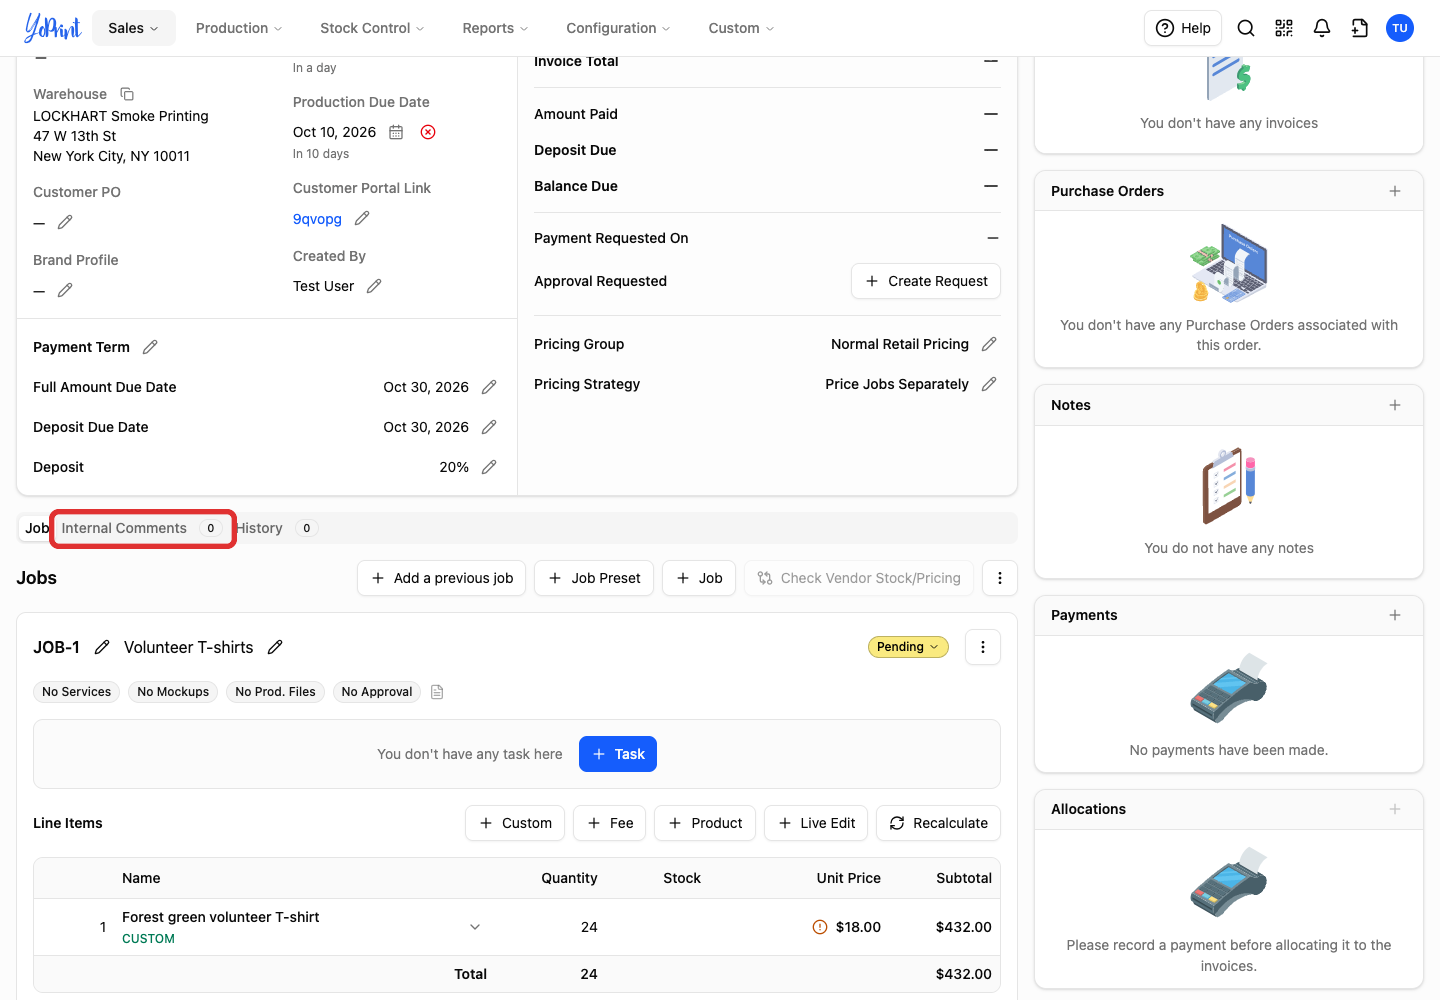Viewport: 1440px width, 1000px height.
Task: Click the Recalculate button
Action: click(x=938, y=823)
